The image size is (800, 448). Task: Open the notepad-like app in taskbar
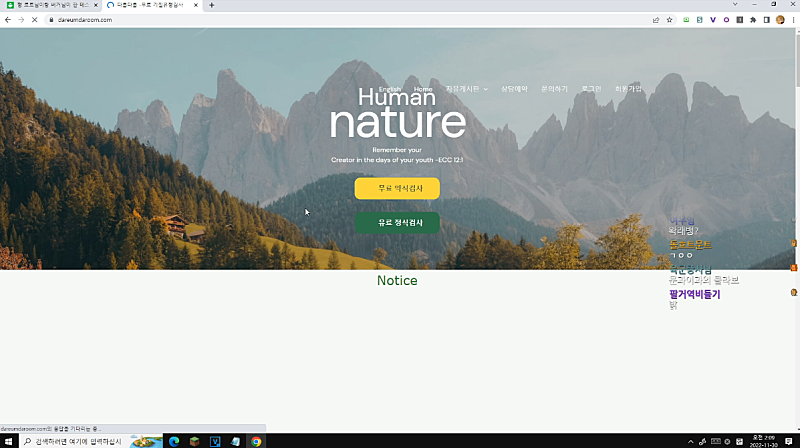[235, 441]
